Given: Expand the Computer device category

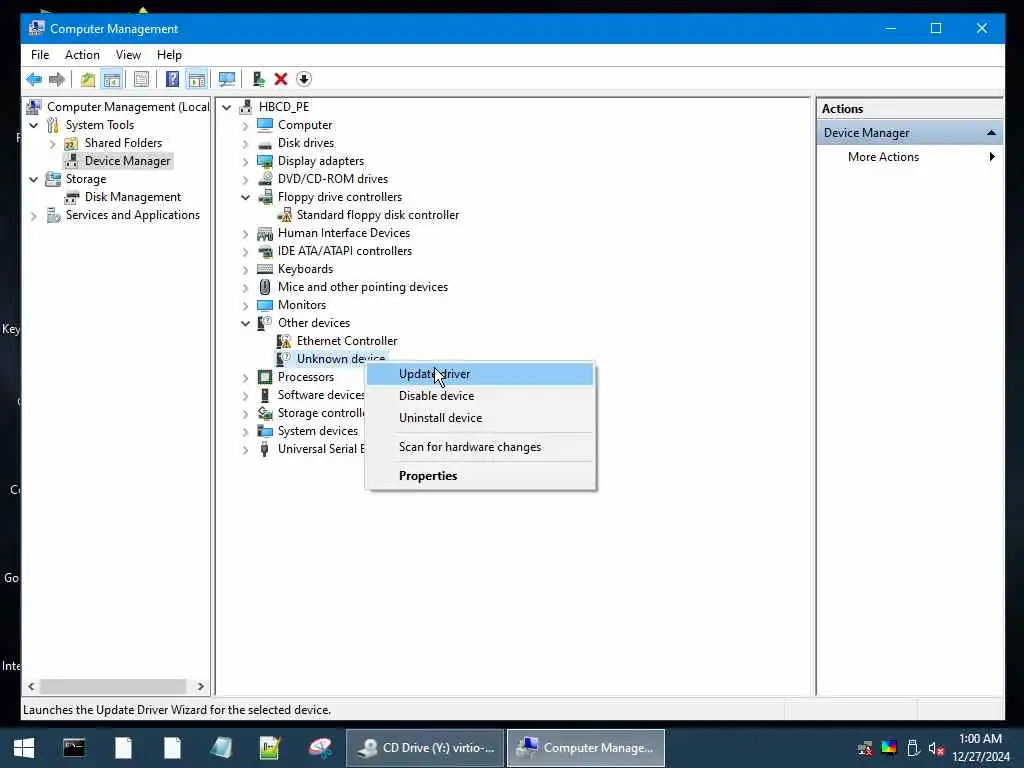Looking at the screenshot, I should [x=246, y=125].
